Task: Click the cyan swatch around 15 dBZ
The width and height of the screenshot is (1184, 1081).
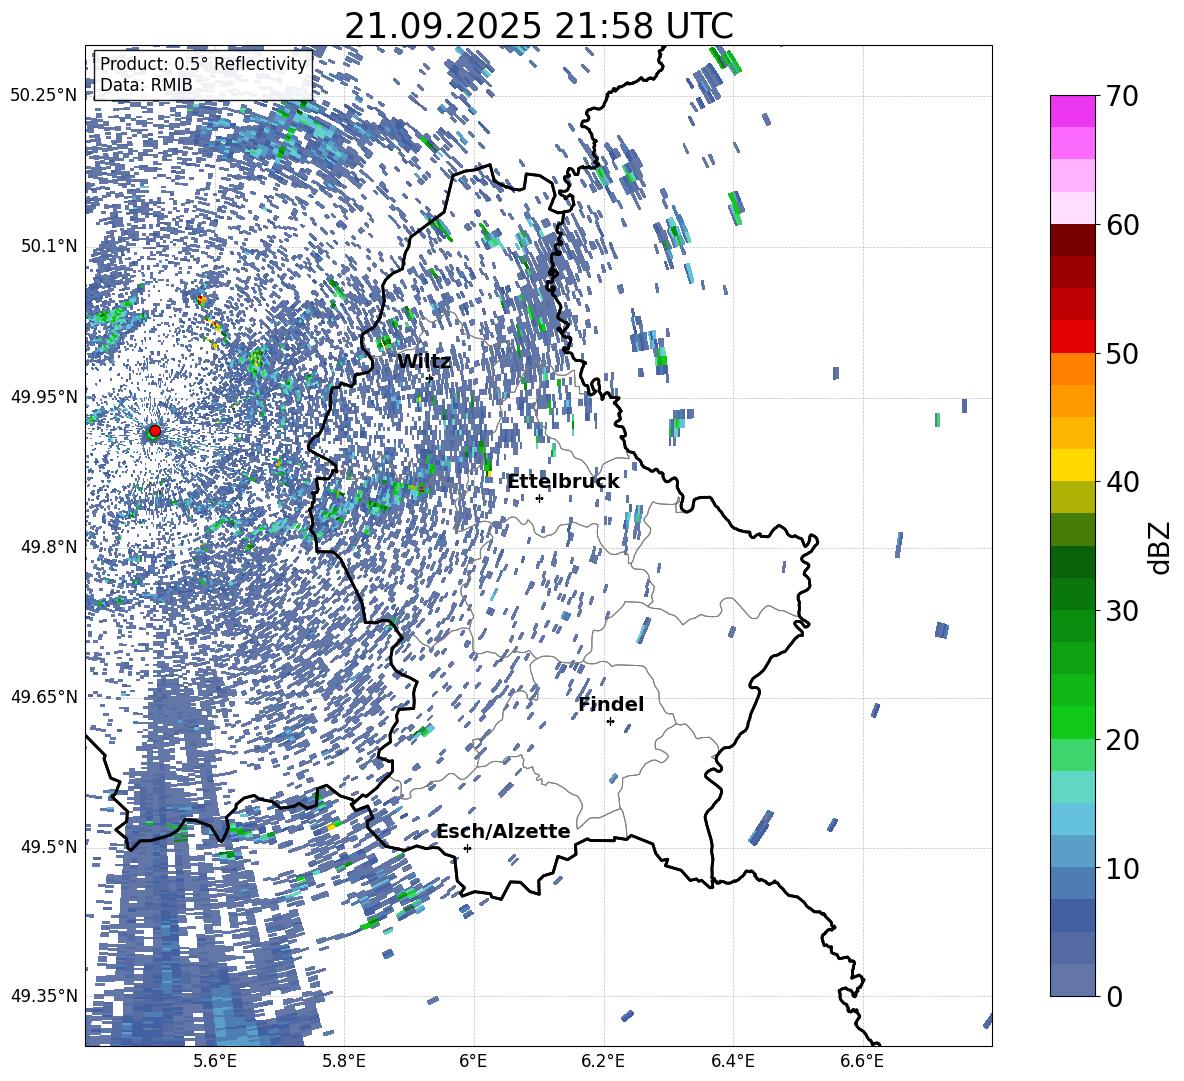Action: (1073, 787)
